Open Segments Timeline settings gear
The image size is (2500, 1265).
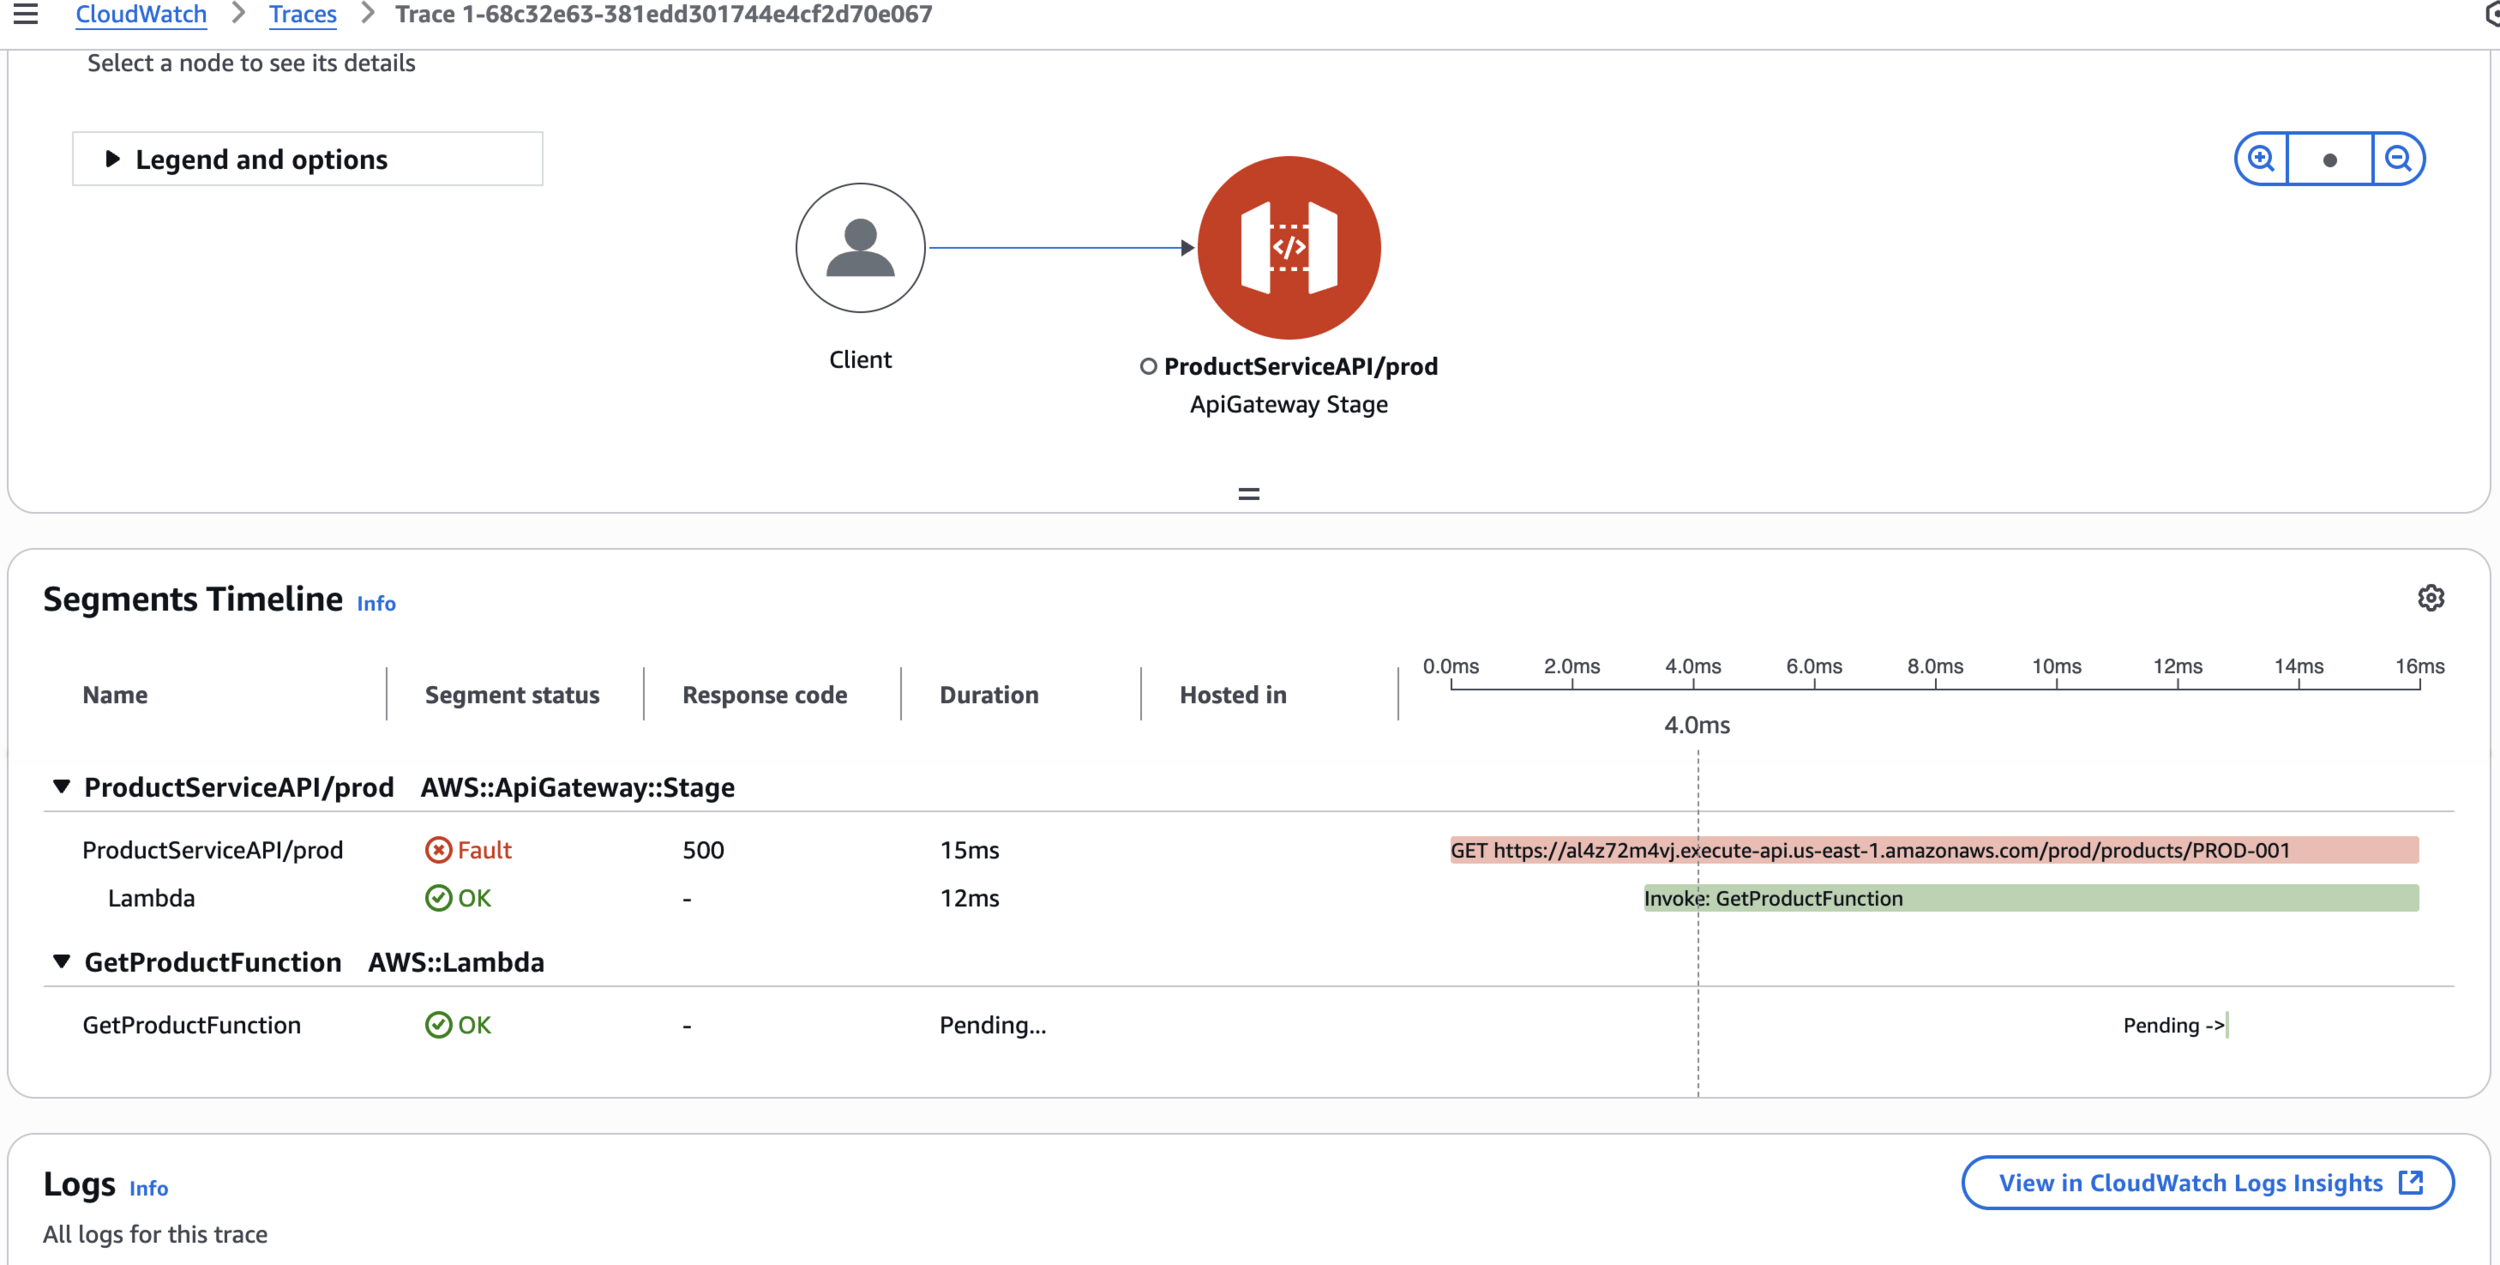(2431, 598)
